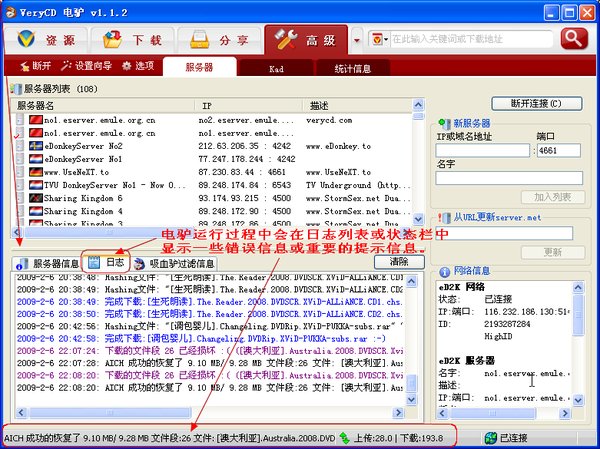The height and width of the screenshot is (449, 600).
Task: Sort the server list by 描述 column
Action: pos(357,106)
